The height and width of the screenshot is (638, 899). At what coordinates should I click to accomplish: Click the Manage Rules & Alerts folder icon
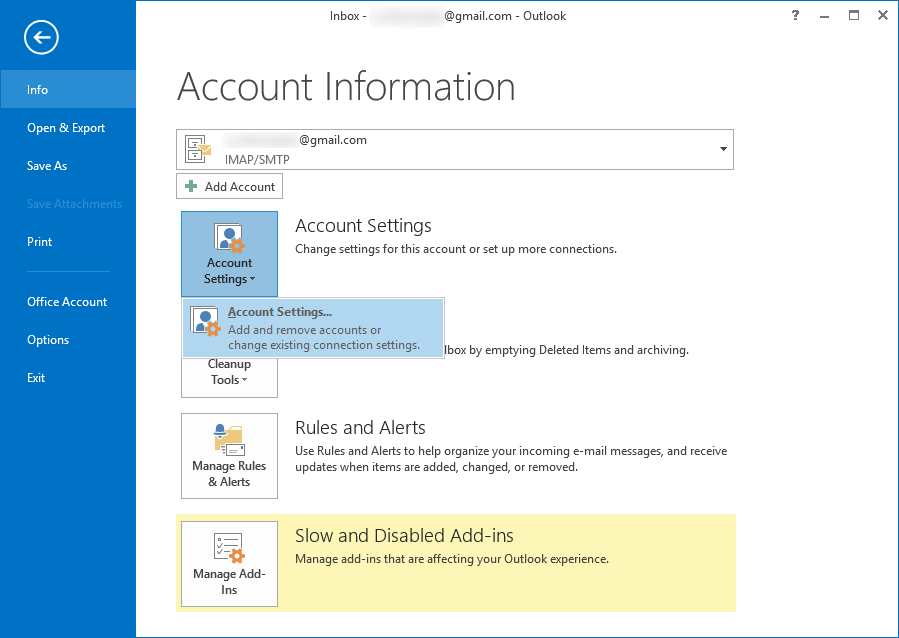coord(229,440)
